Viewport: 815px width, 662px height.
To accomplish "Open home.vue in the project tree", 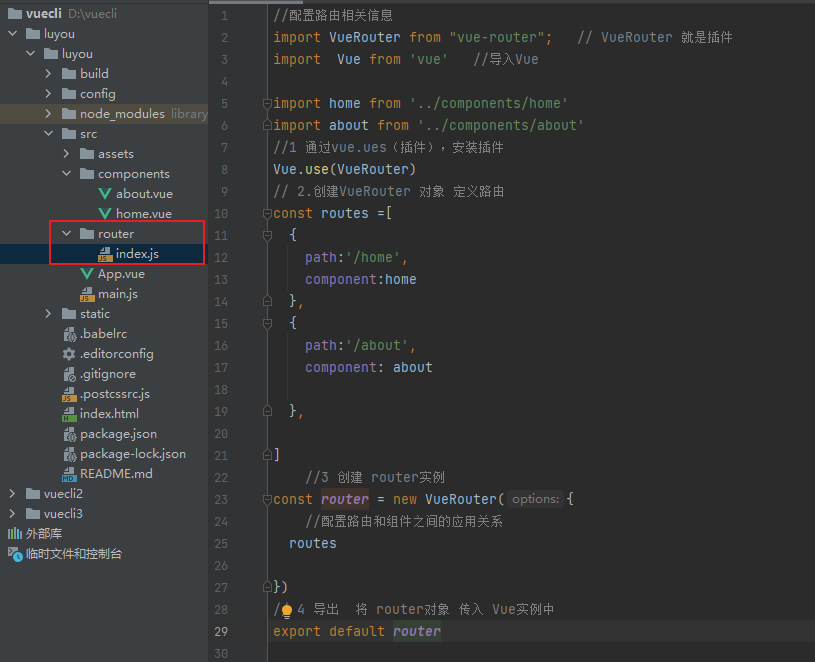I will coord(144,214).
